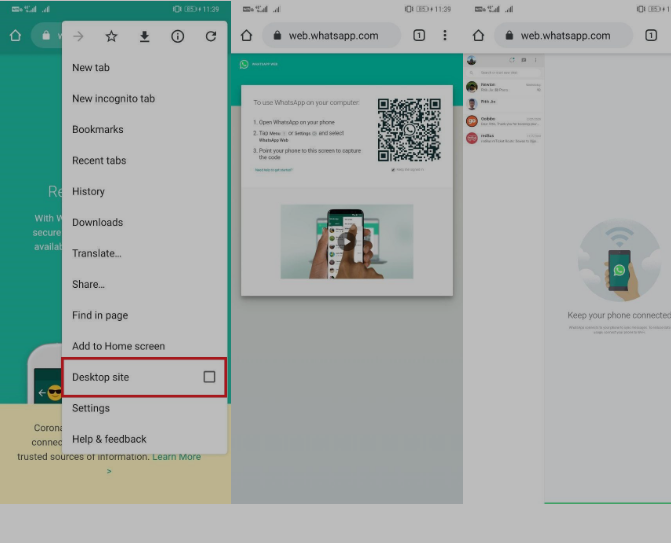Tap the download page icon
This screenshot has height=543, width=671.
pyautogui.click(x=145, y=36)
